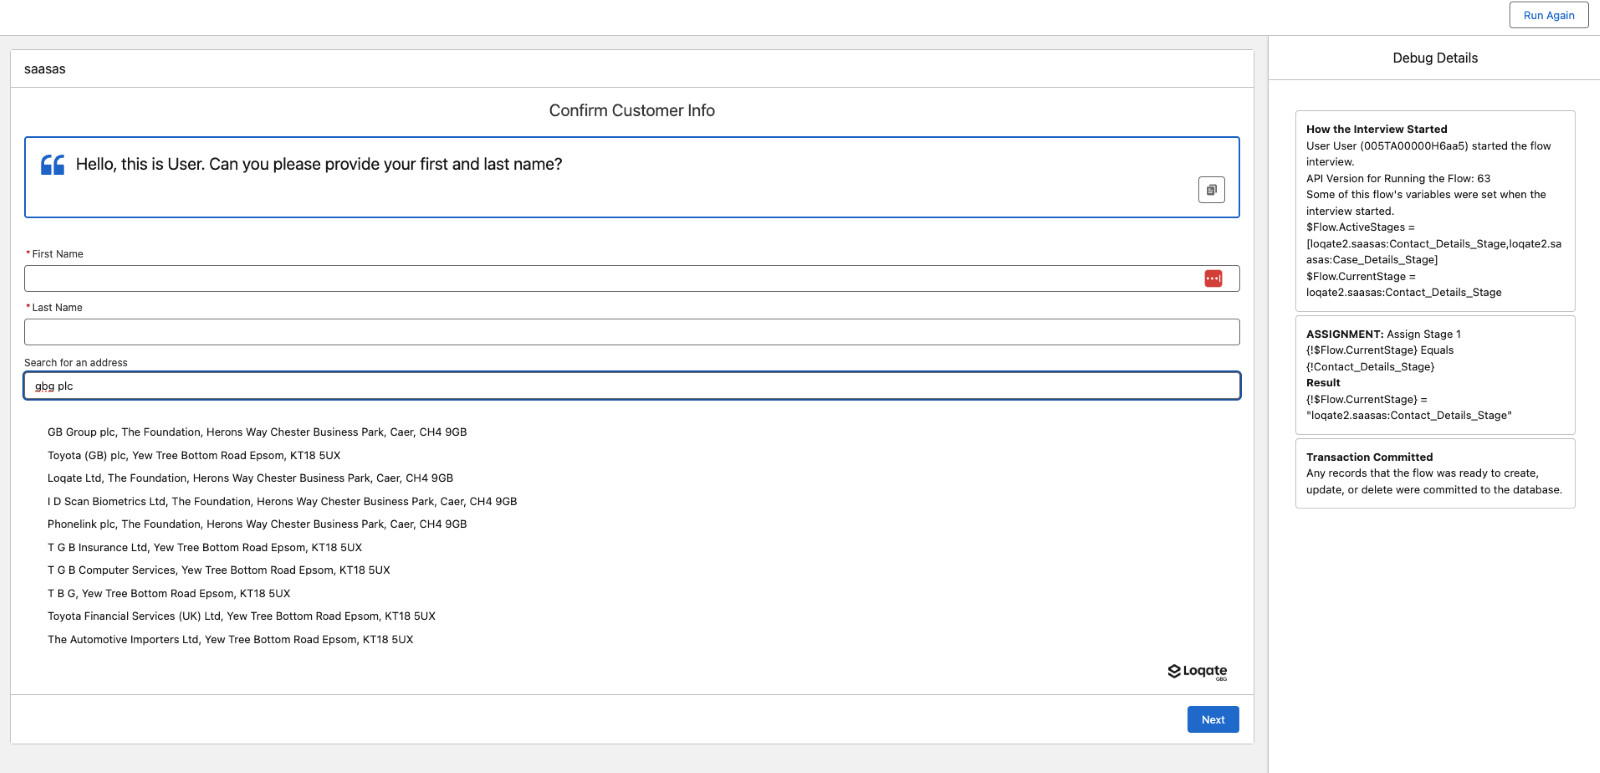Click the Next button
Image resolution: width=1600 pixels, height=773 pixels.
point(1212,720)
